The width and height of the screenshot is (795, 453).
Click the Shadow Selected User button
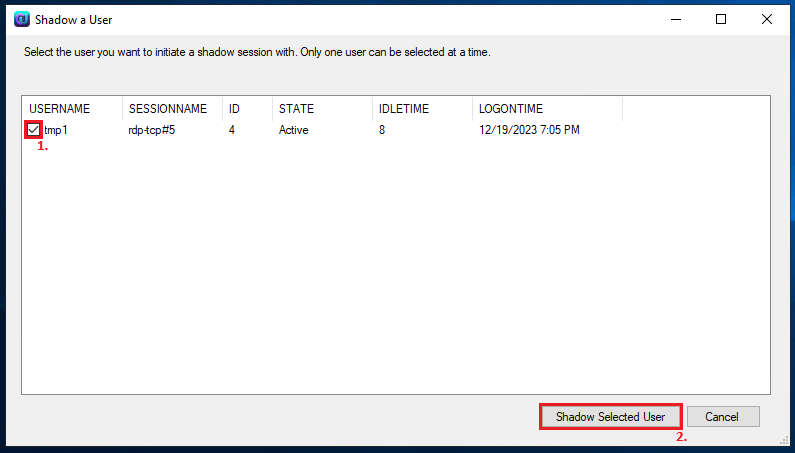tap(610, 417)
